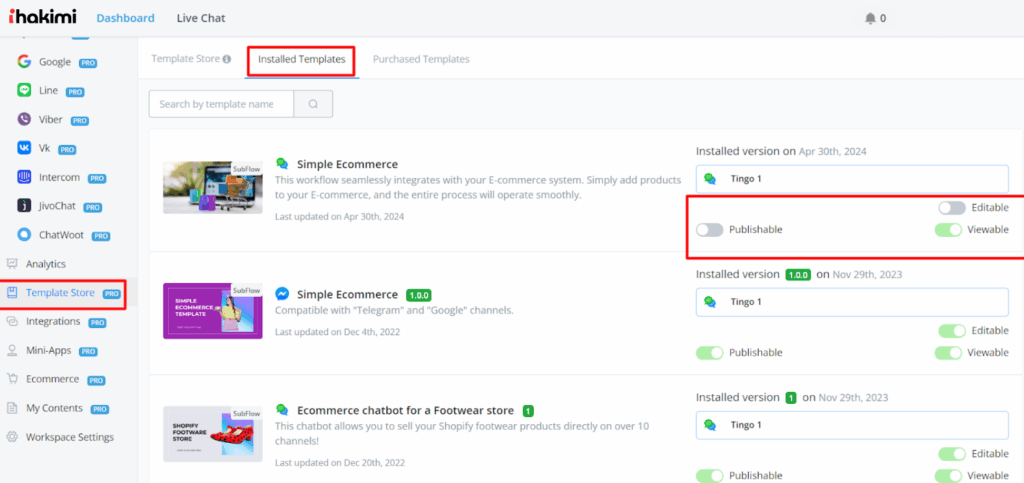Click the search by template name field
The image size is (1024, 483).
(x=222, y=104)
